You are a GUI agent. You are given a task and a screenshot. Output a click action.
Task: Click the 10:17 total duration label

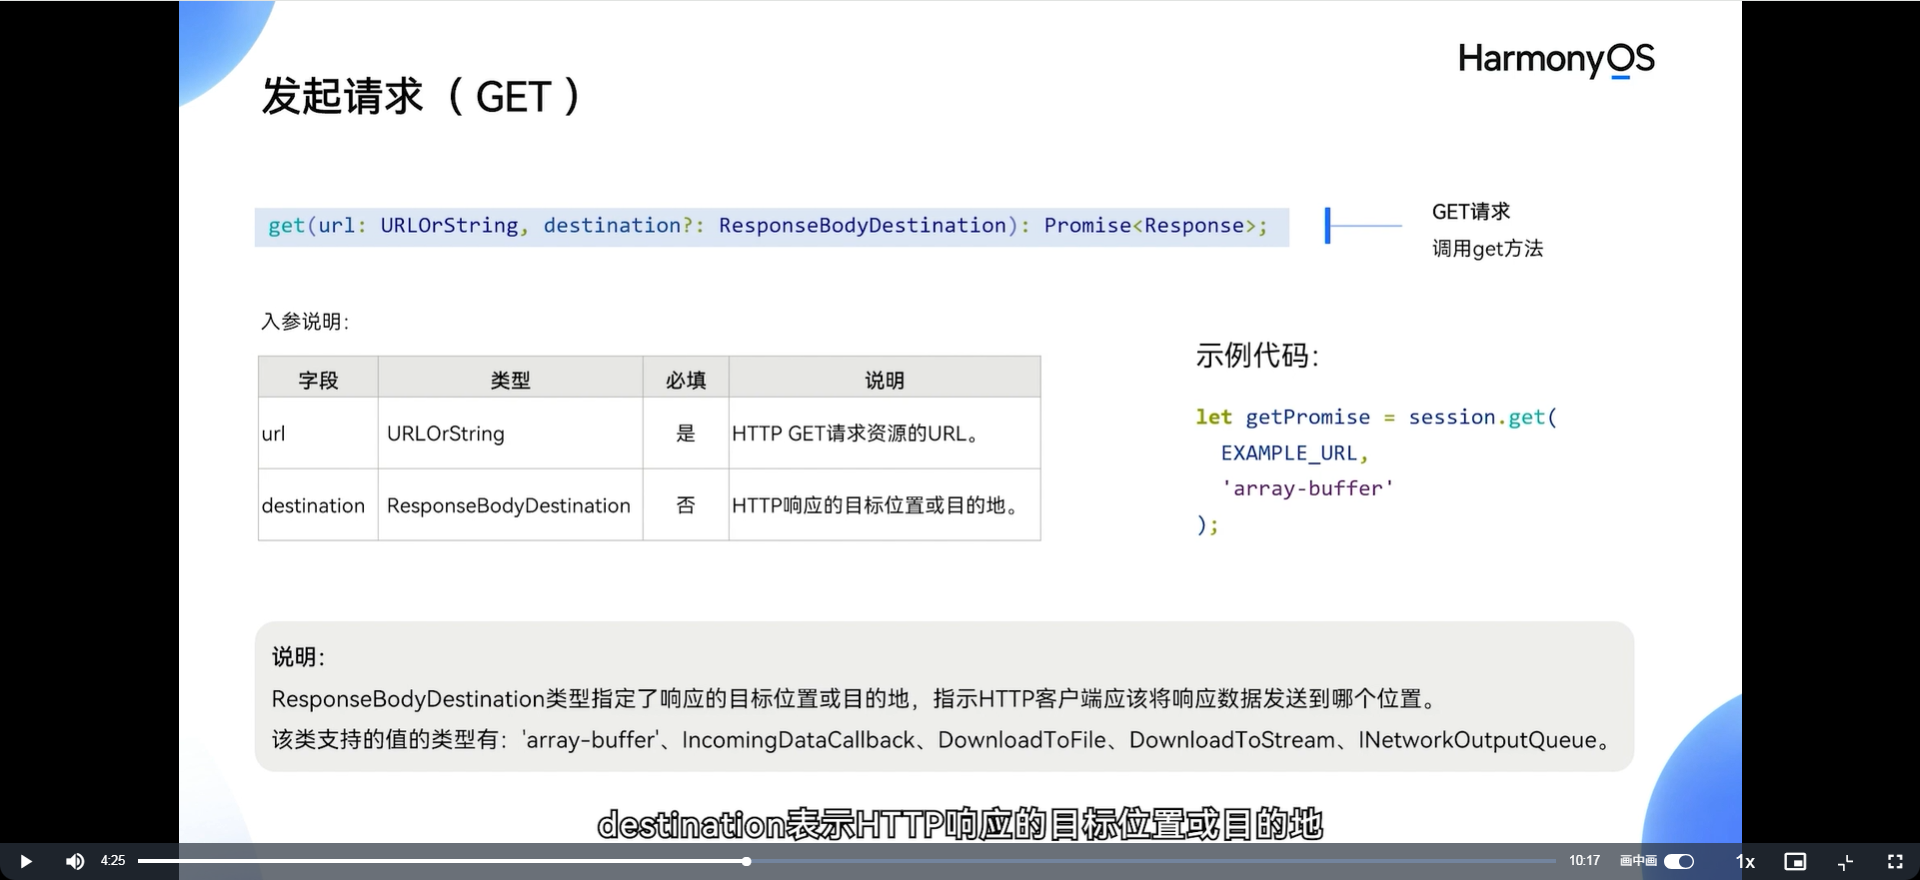pos(1584,860)
